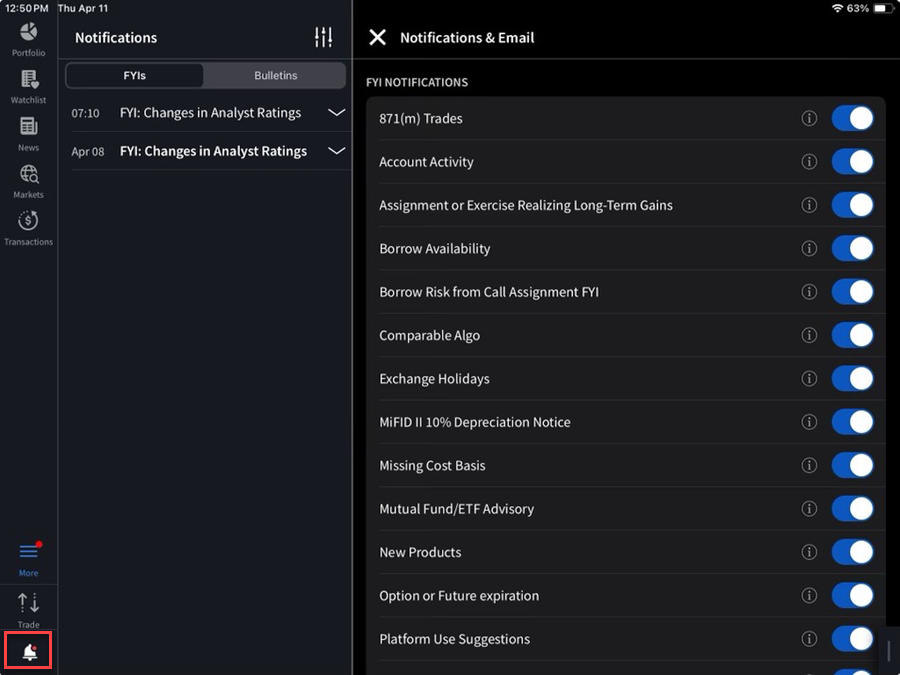
Task: Show info for Comparable Algo
Action: click(x=809, y=335)
